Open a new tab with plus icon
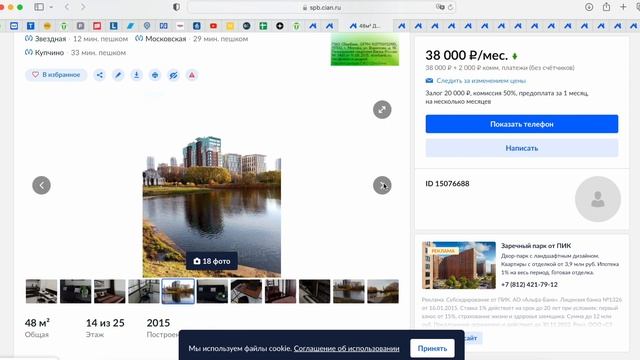 click(623, 7)
